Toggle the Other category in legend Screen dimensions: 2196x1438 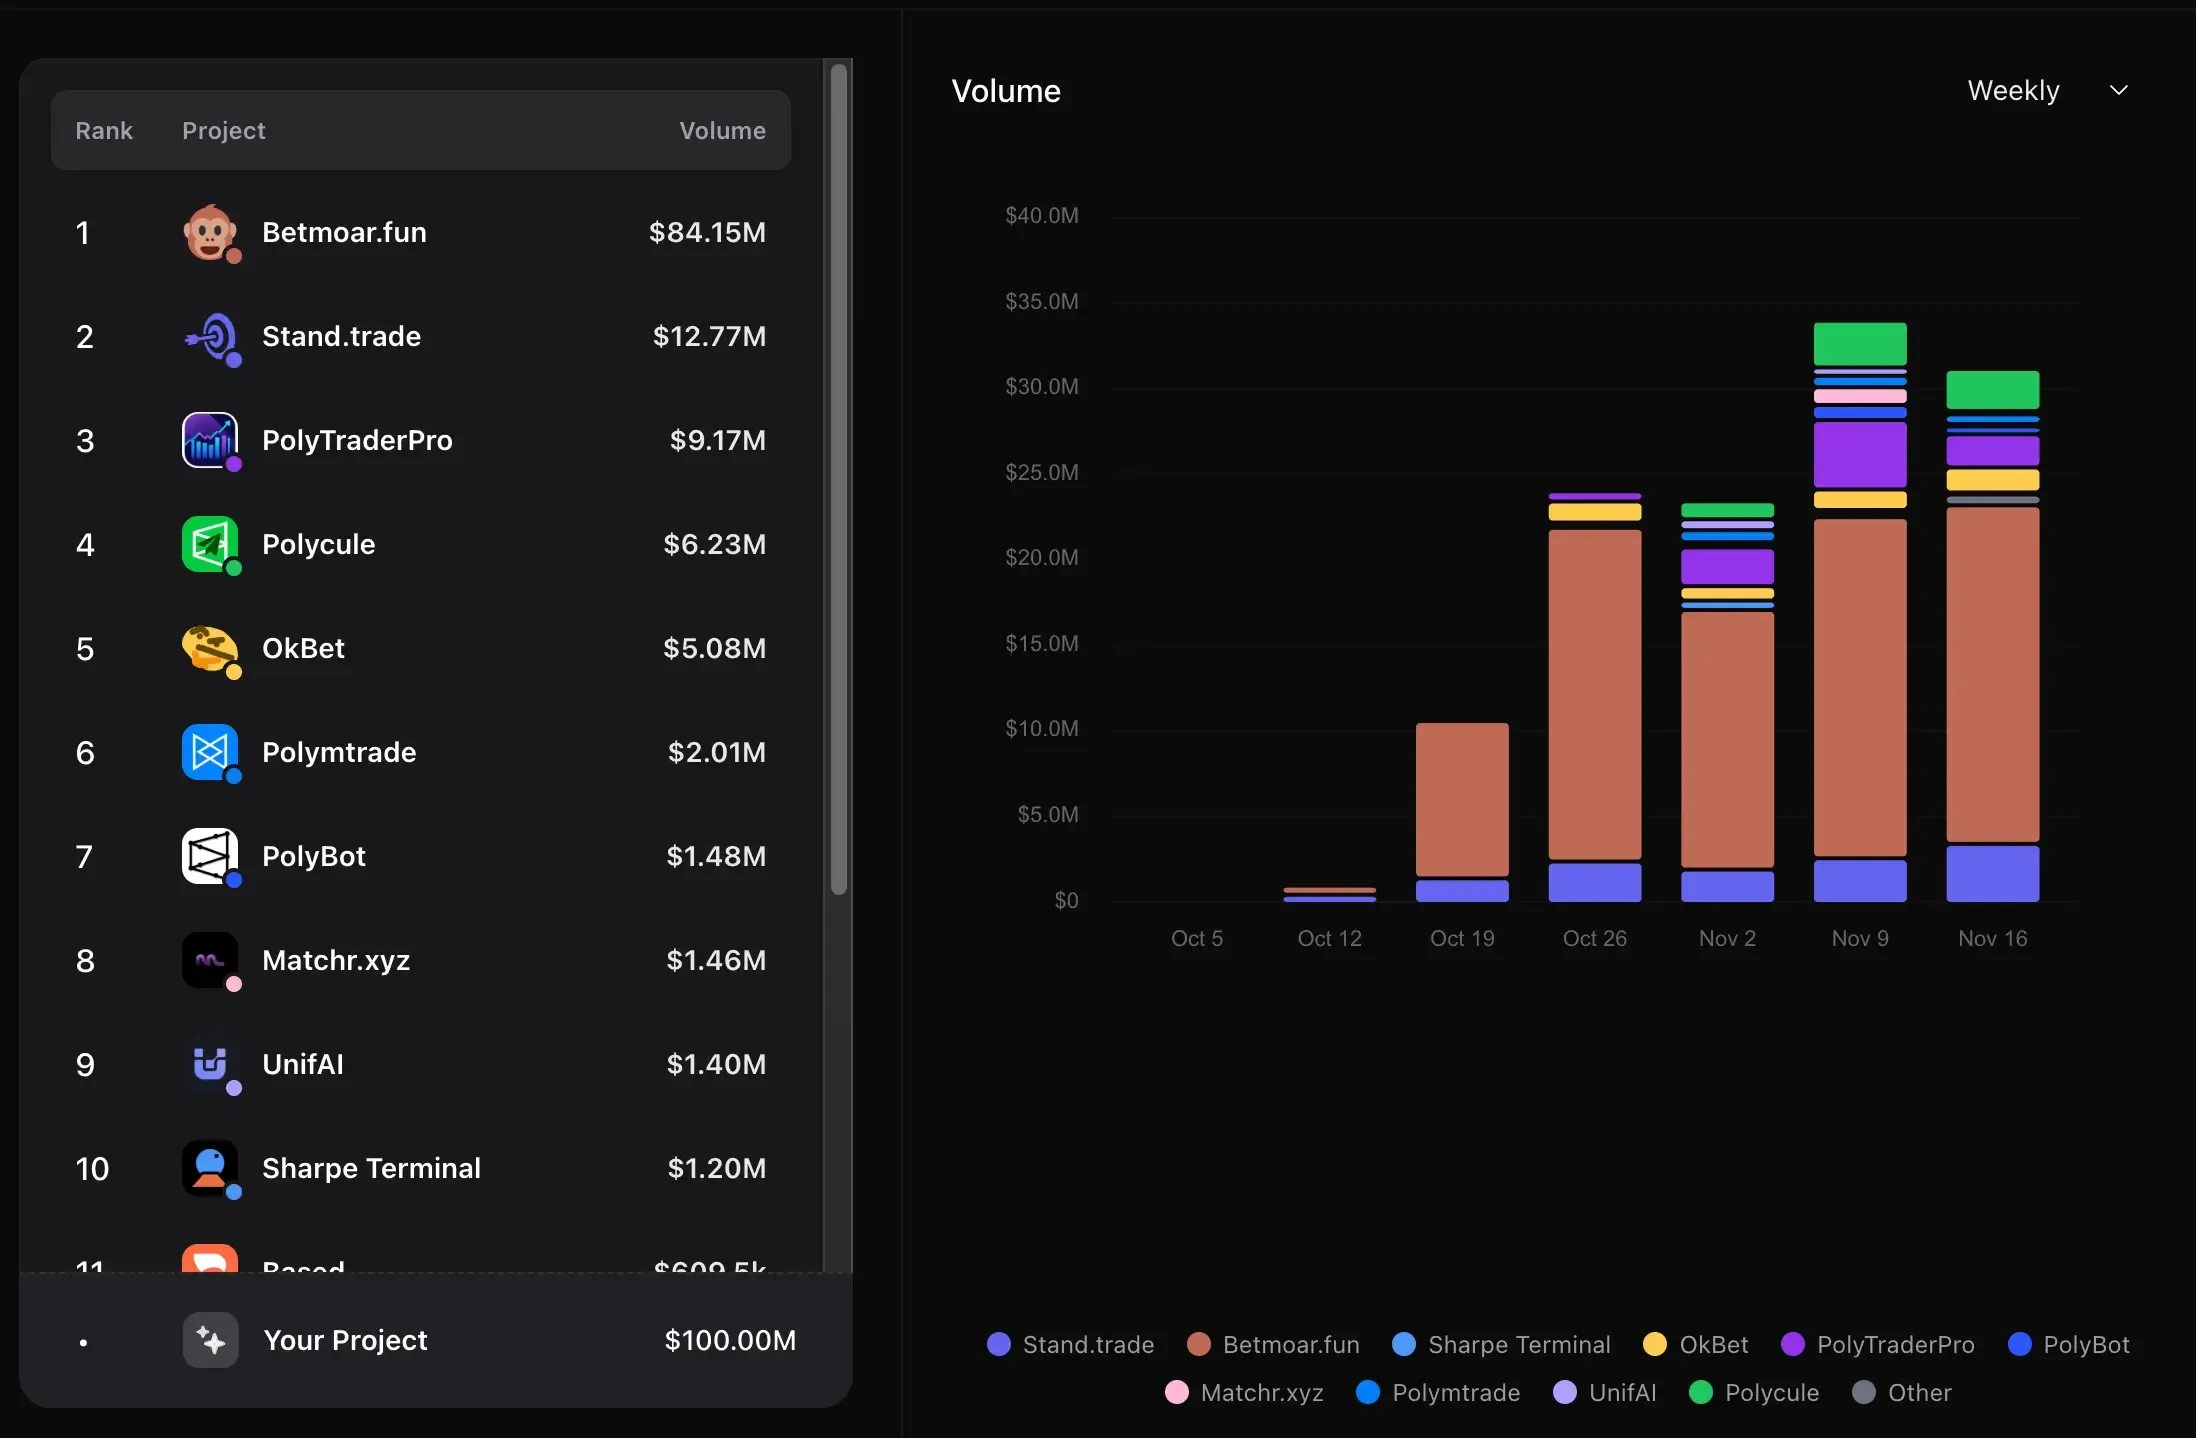(1901, 1392)
